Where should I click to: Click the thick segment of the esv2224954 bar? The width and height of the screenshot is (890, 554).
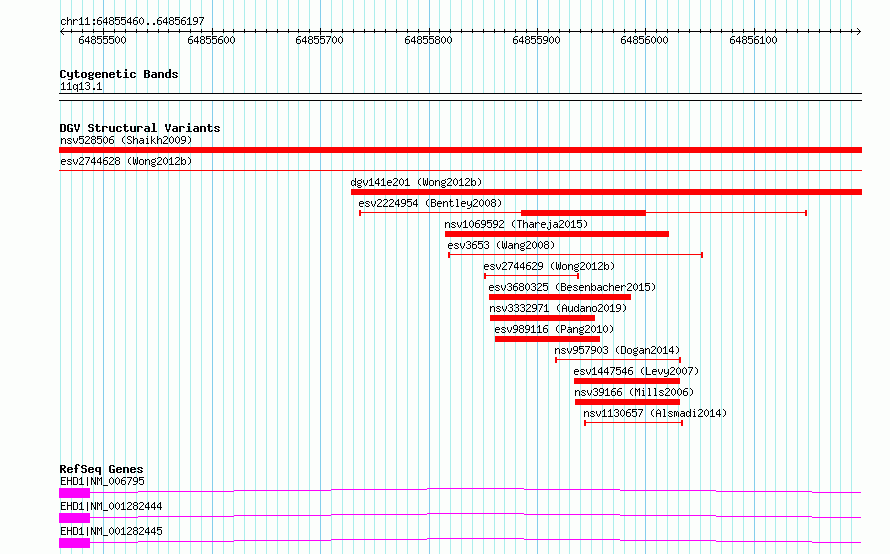(x=583, y=213)
